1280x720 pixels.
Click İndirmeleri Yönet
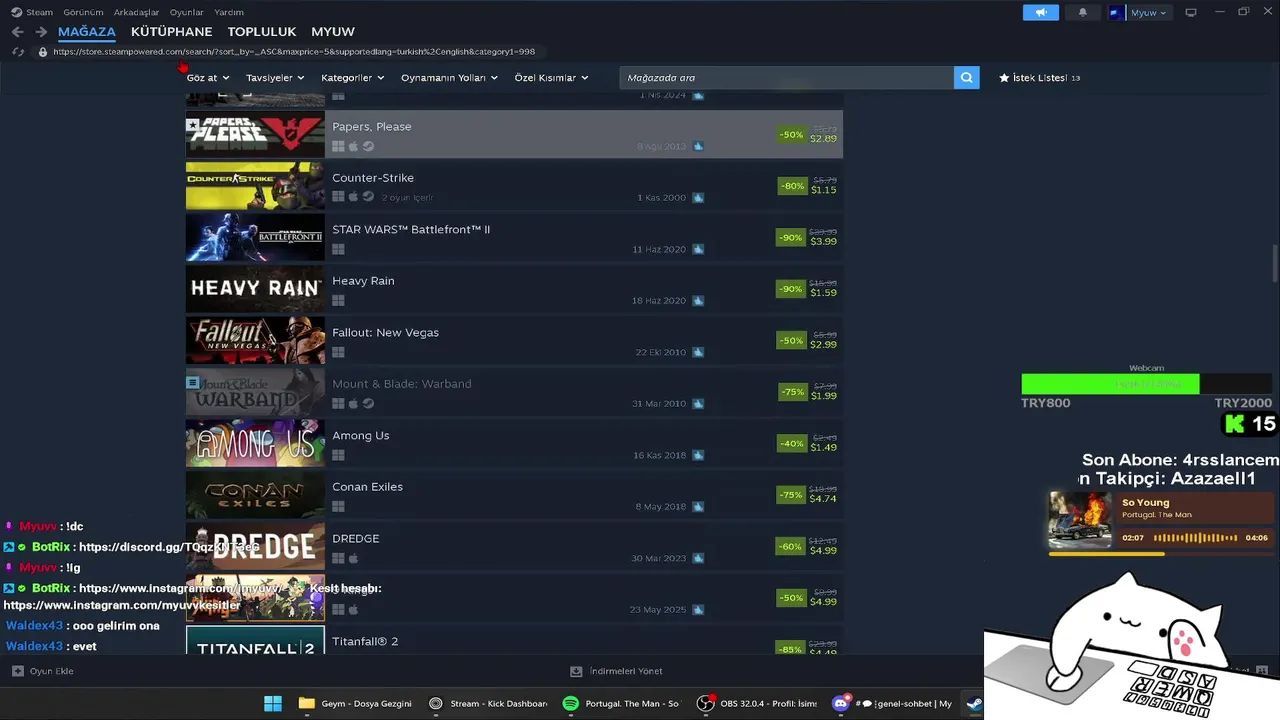point(616,671)
